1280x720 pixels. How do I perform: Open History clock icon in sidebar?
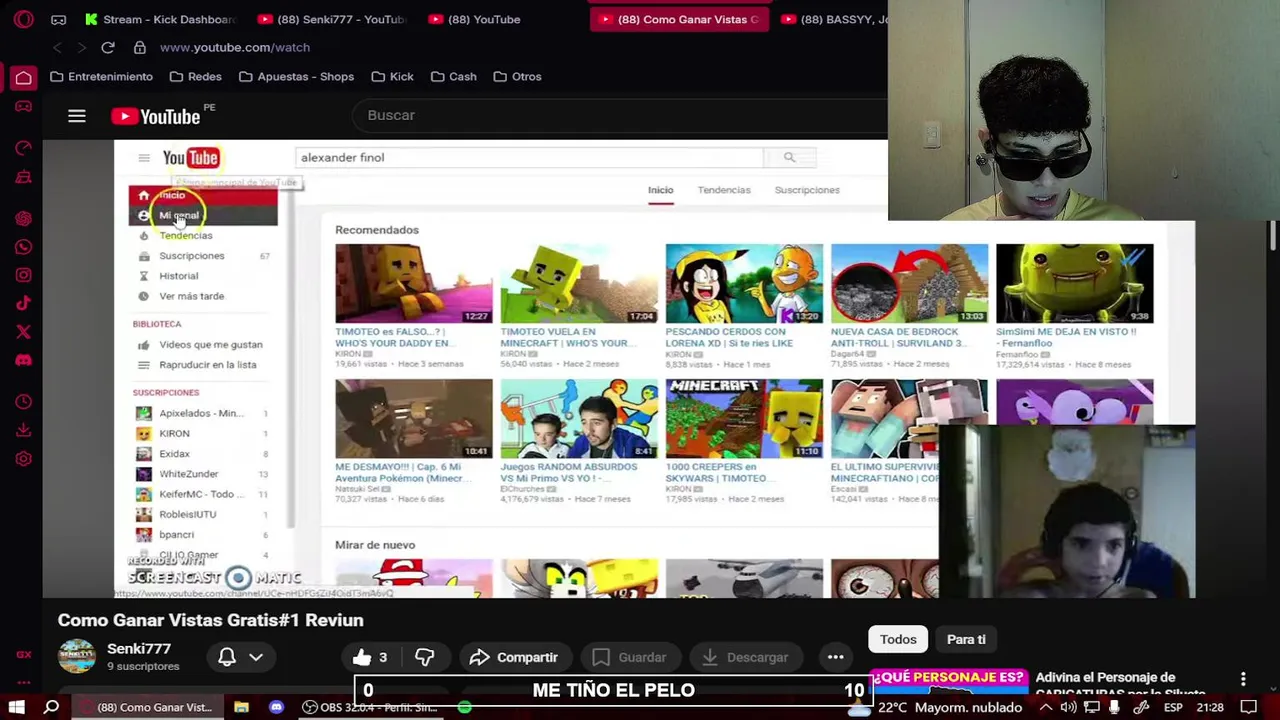(x=23, y=402)
